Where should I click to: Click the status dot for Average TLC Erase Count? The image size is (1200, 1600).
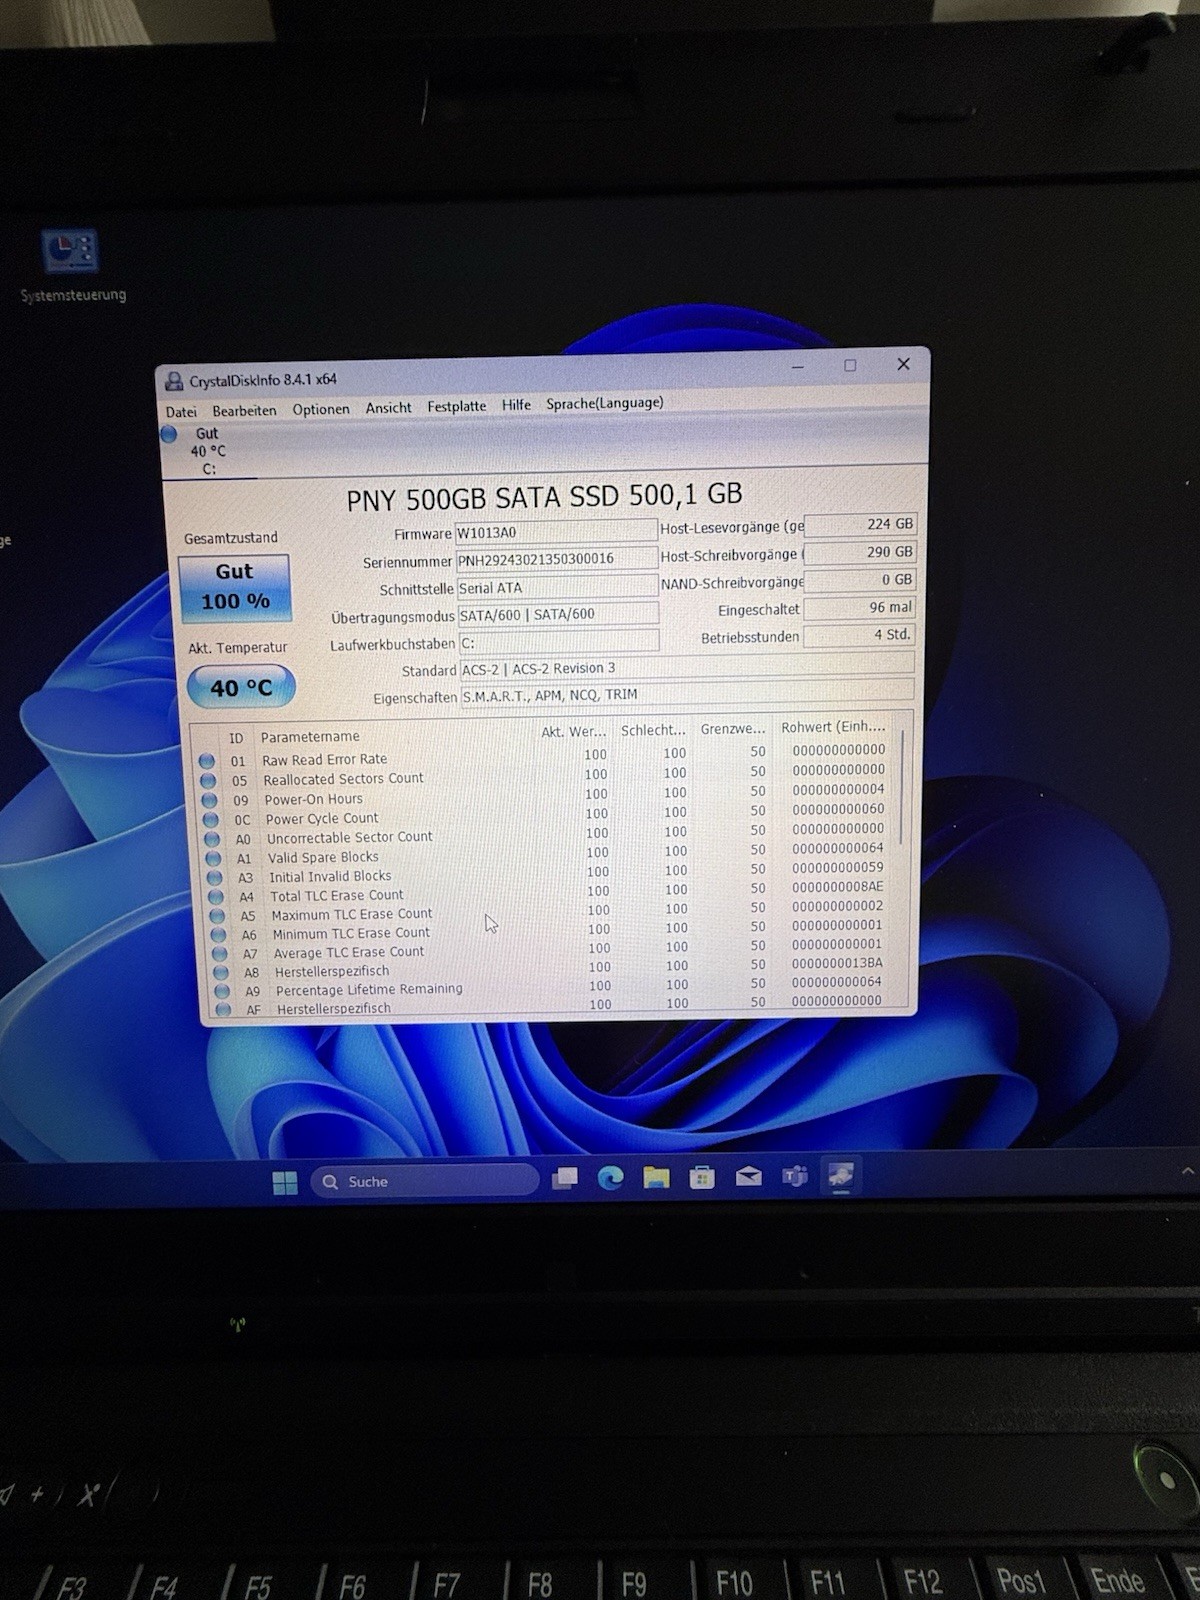click(x=219, y=953)
